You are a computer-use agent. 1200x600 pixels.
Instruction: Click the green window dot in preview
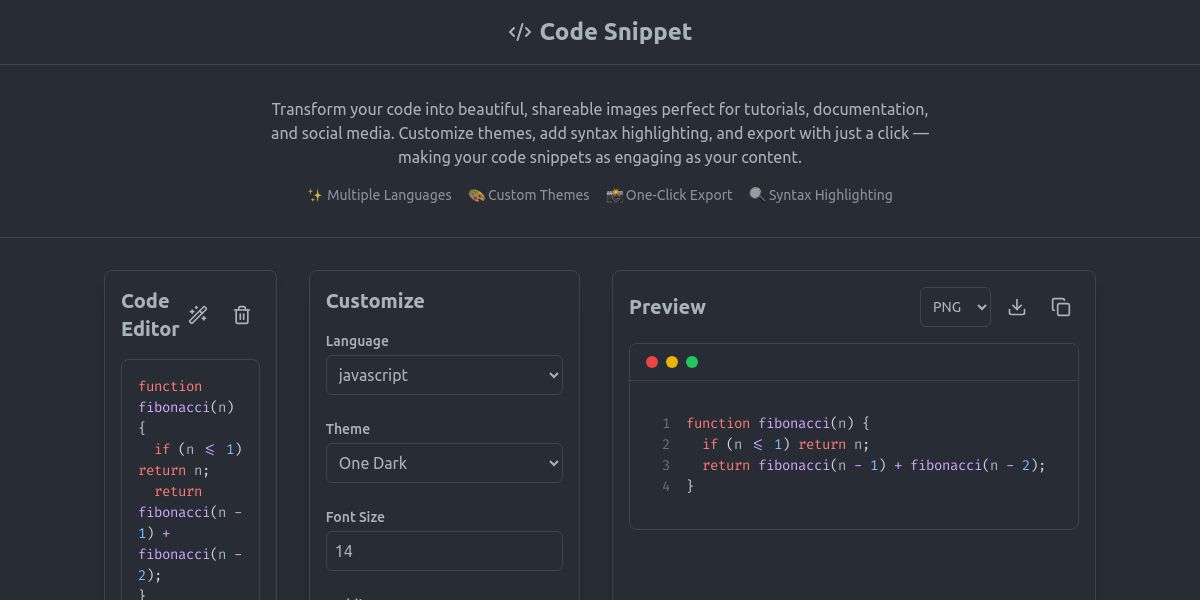(x=692, y=362)
